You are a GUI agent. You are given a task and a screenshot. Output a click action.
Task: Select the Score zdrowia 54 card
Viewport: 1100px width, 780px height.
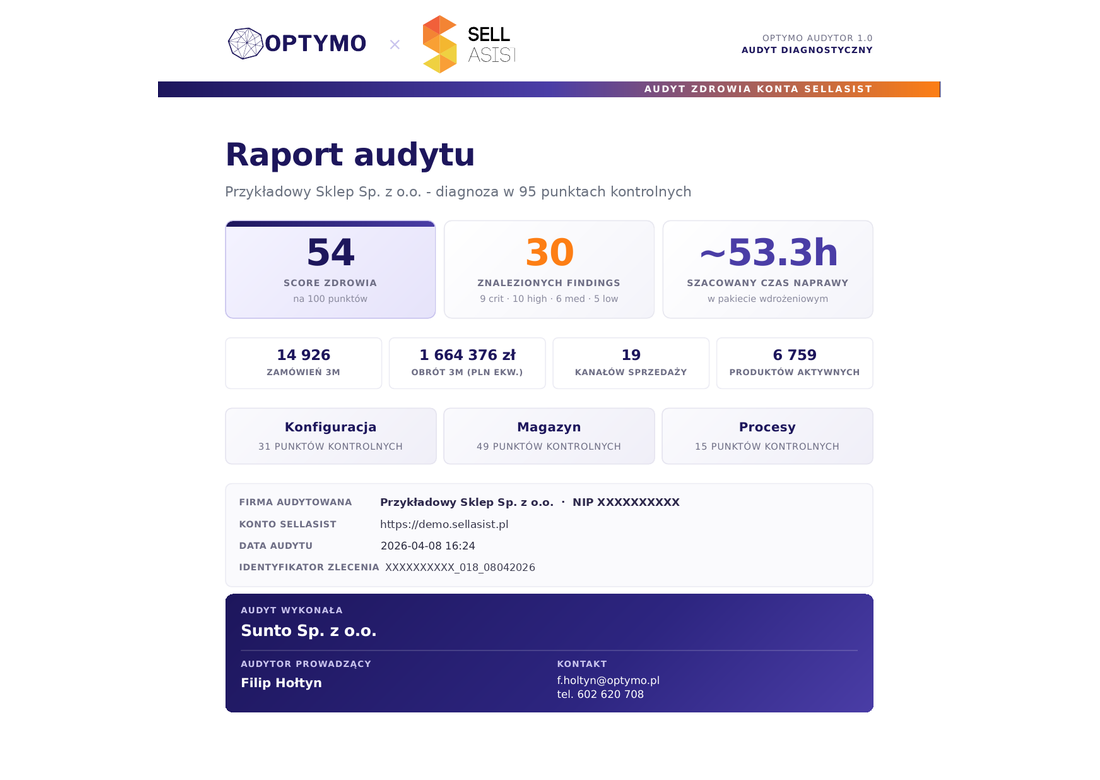(330, 270)
